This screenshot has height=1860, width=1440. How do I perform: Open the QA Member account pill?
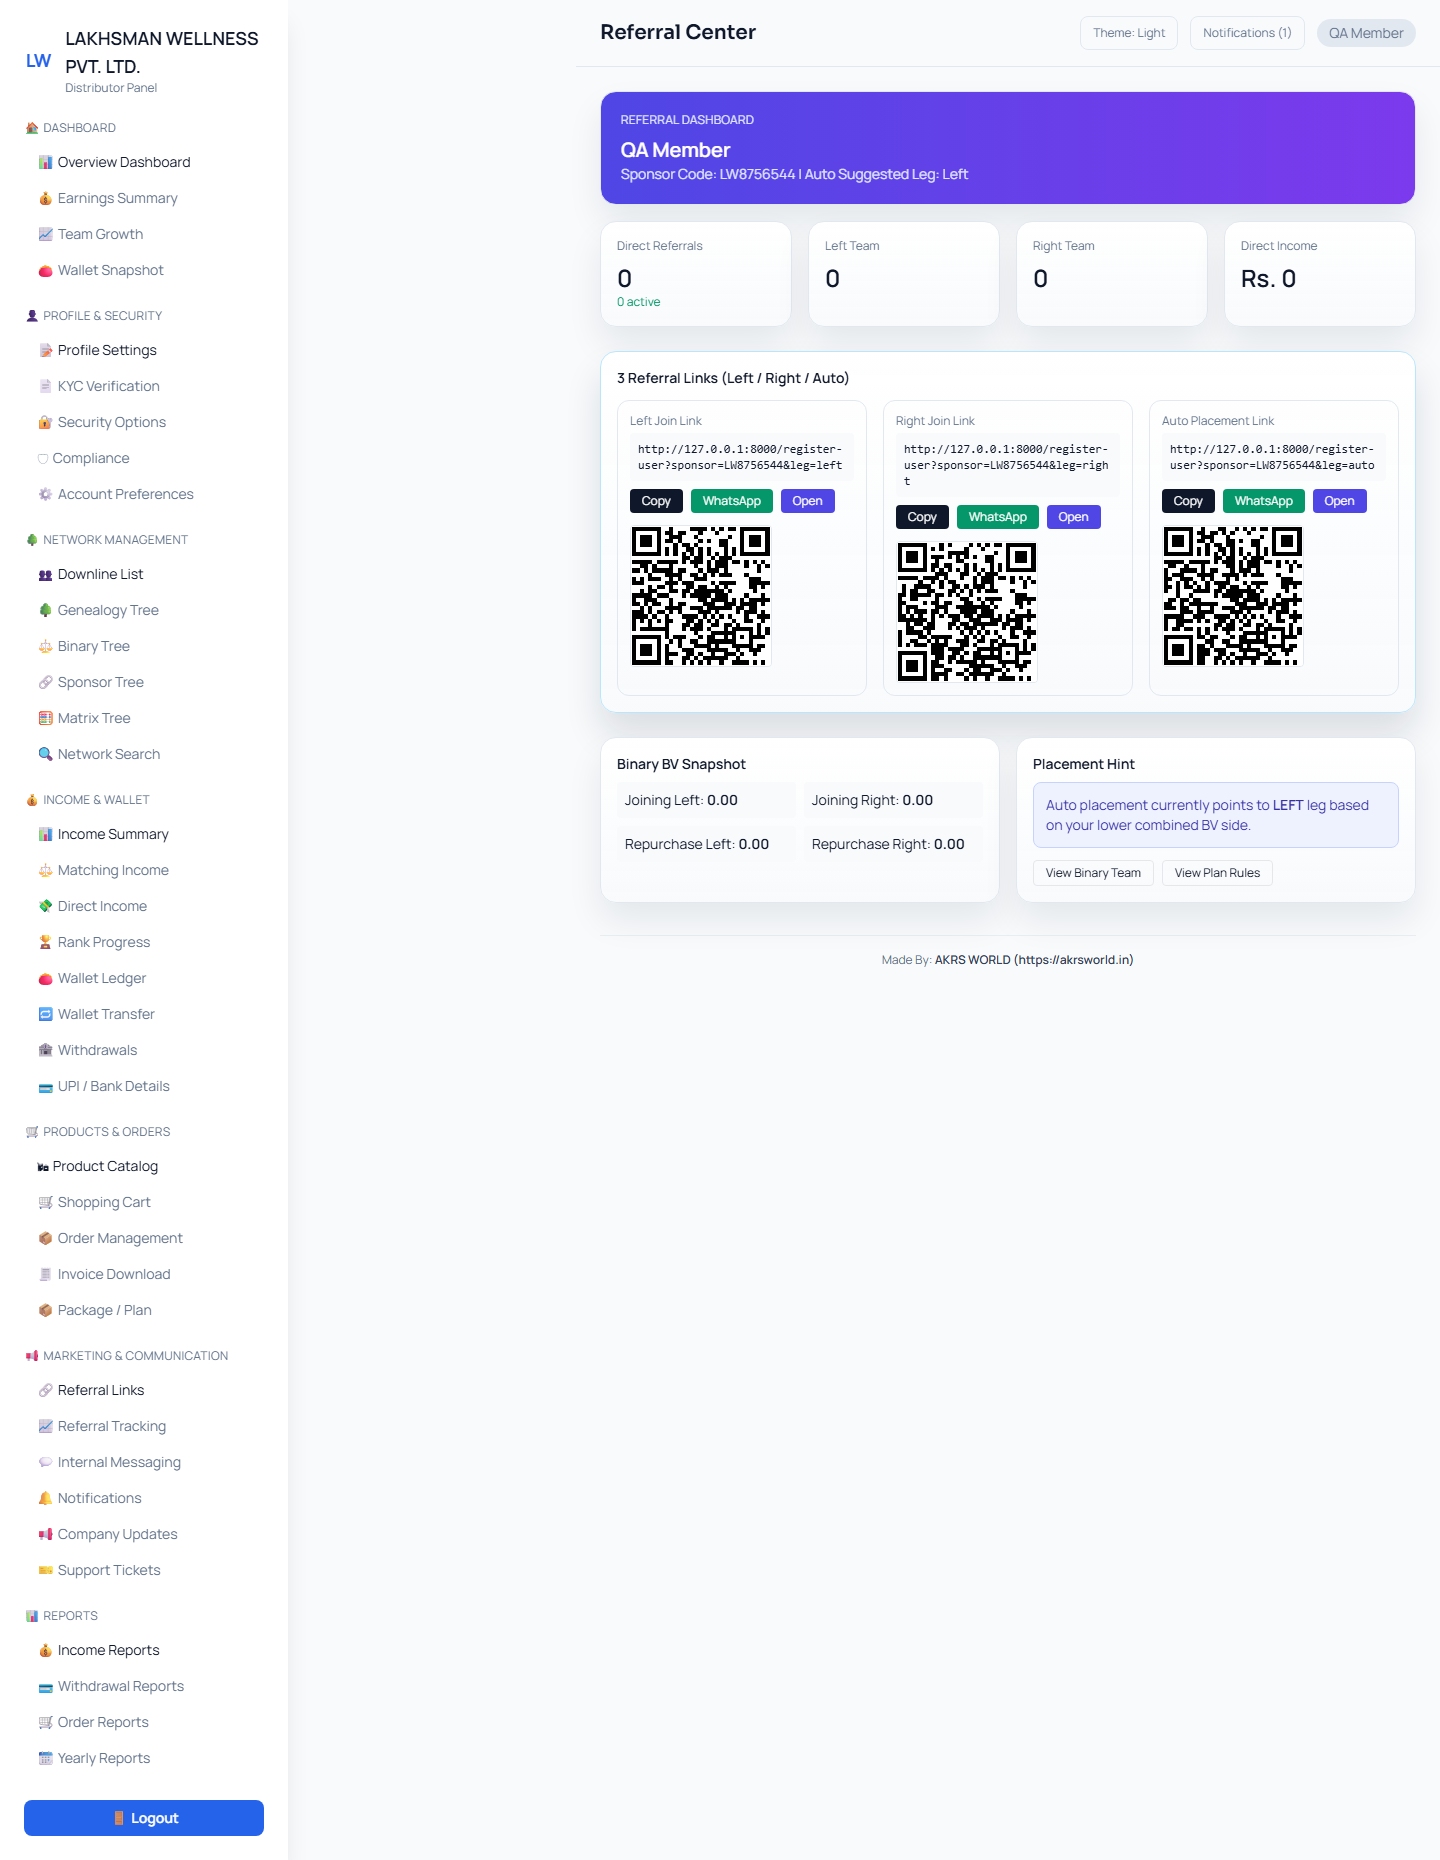click(1365, 33)
